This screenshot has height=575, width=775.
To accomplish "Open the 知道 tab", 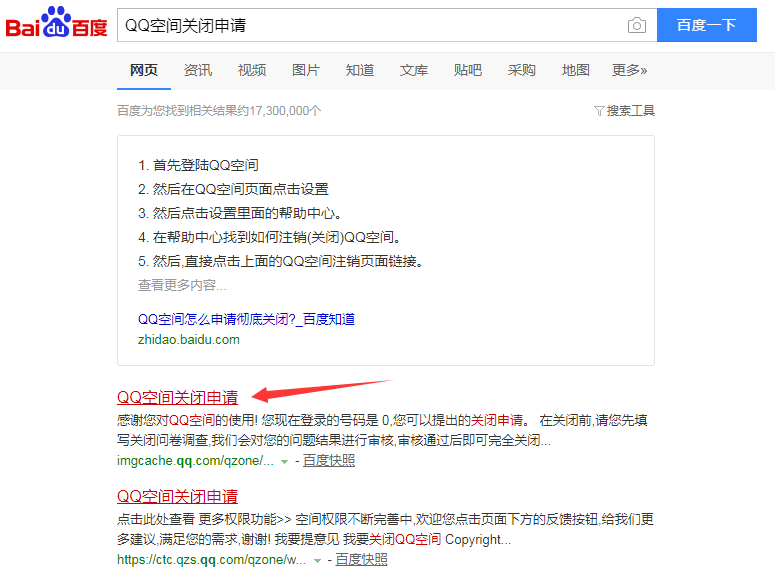I will pyautogui.click(x=360, y=70).
